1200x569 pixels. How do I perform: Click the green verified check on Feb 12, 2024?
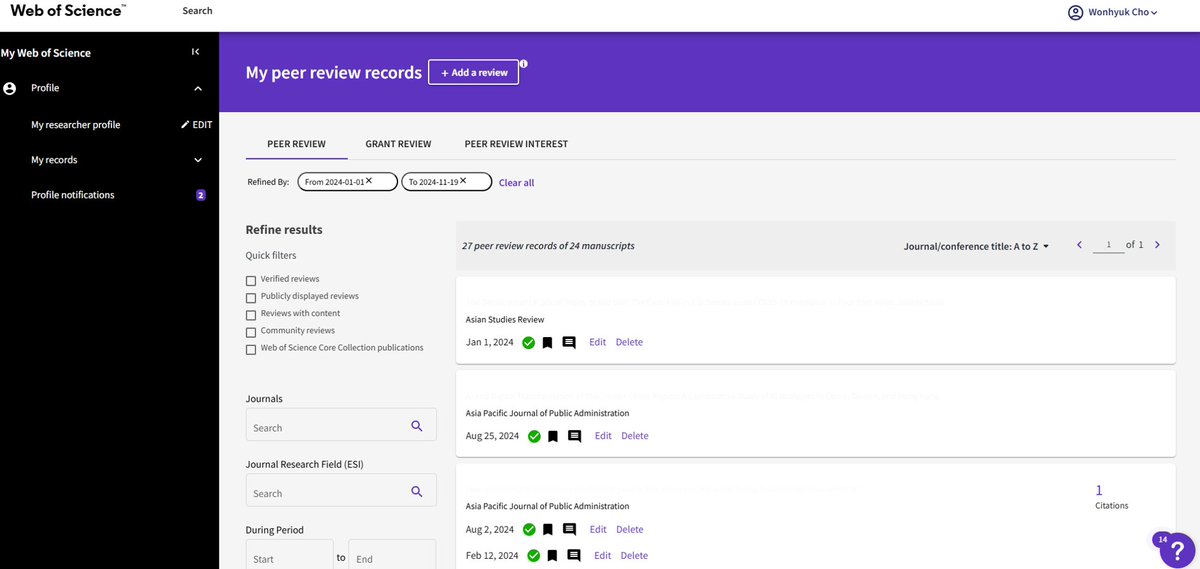[x=534, y=556]
